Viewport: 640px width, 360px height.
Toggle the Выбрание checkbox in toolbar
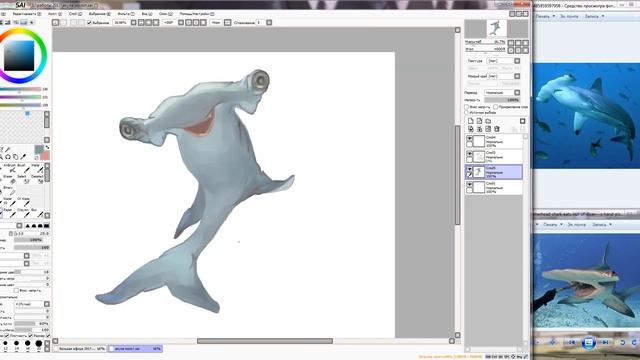(89, 23)
